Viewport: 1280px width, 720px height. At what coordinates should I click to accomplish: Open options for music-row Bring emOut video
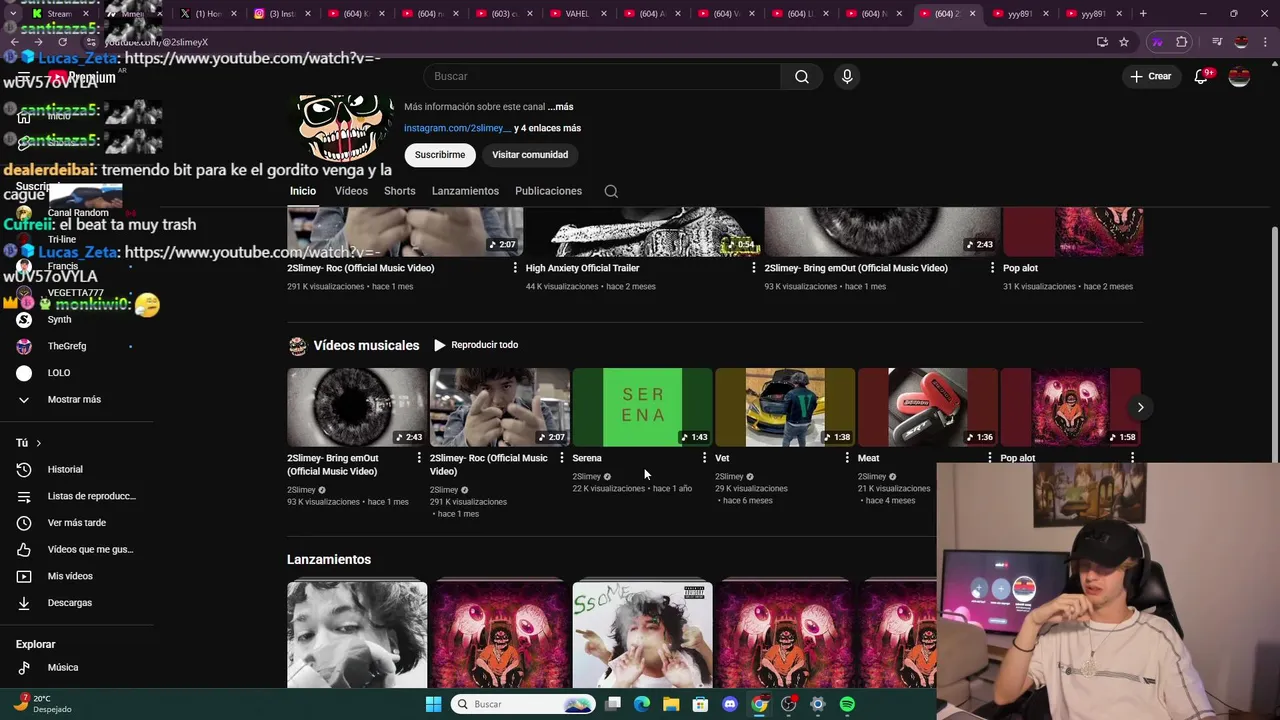click(419, 458)
